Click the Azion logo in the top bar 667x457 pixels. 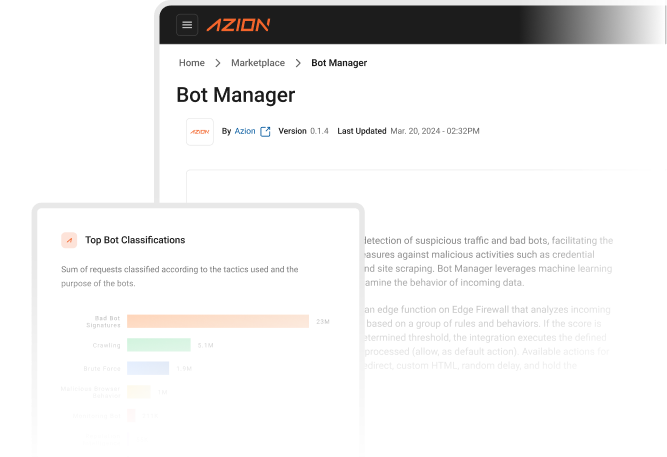[x=238, y=25]
